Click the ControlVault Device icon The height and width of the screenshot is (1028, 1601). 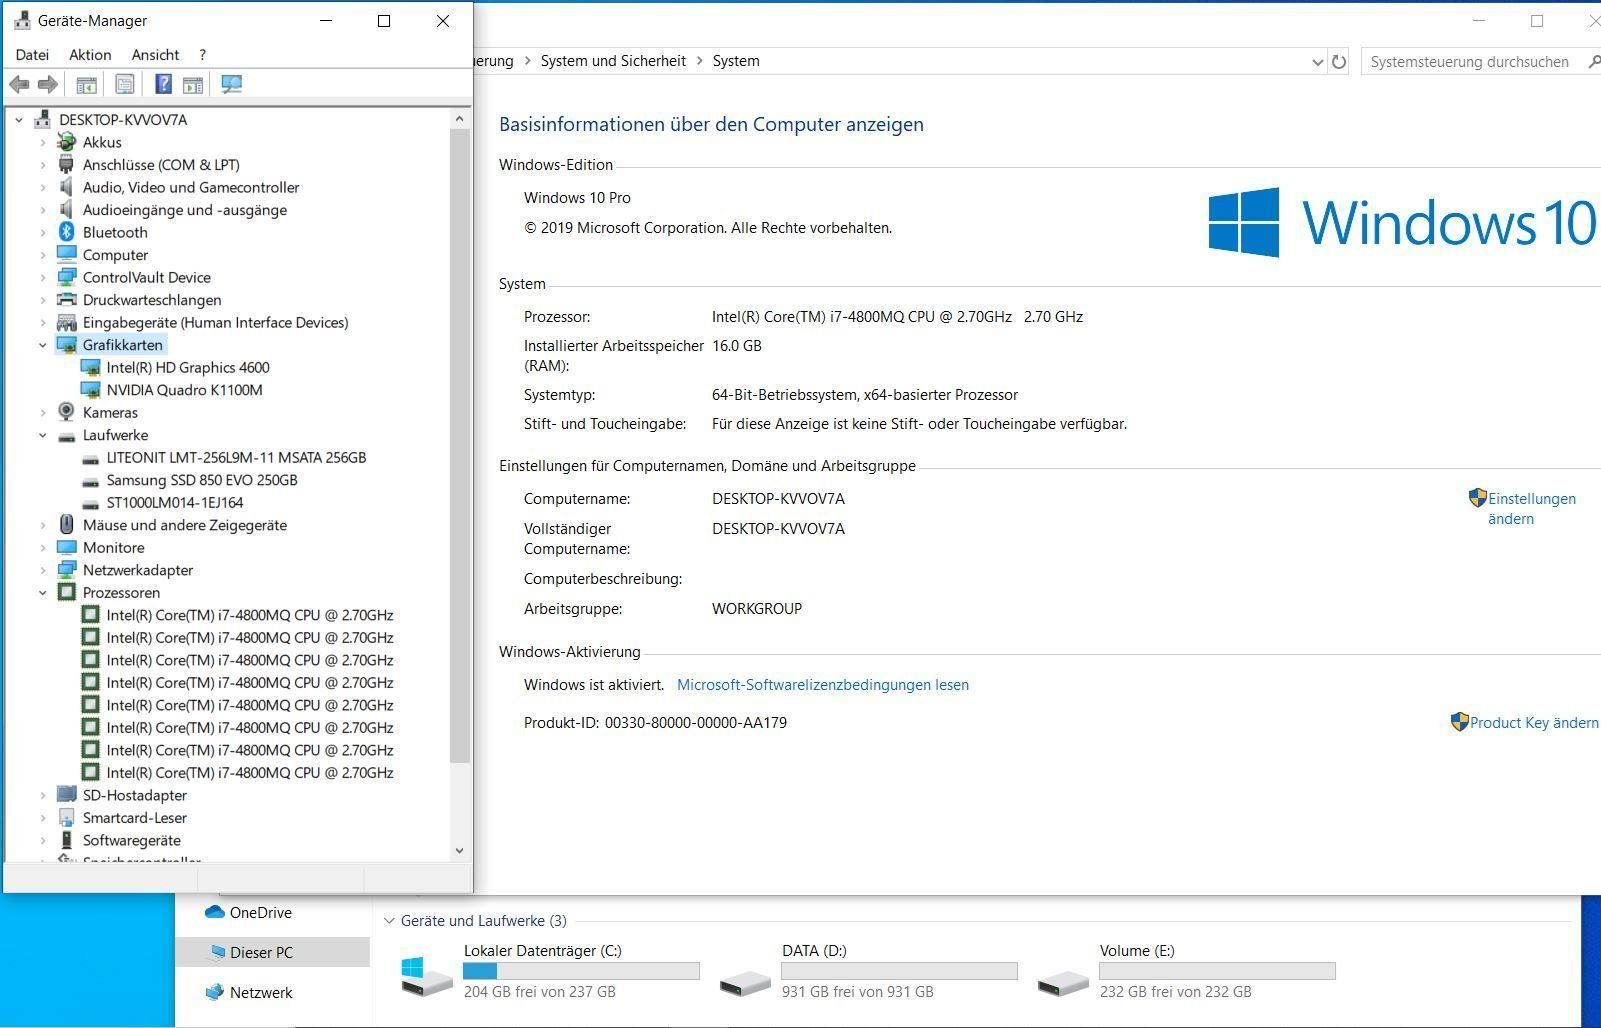[x=66, y=277]
